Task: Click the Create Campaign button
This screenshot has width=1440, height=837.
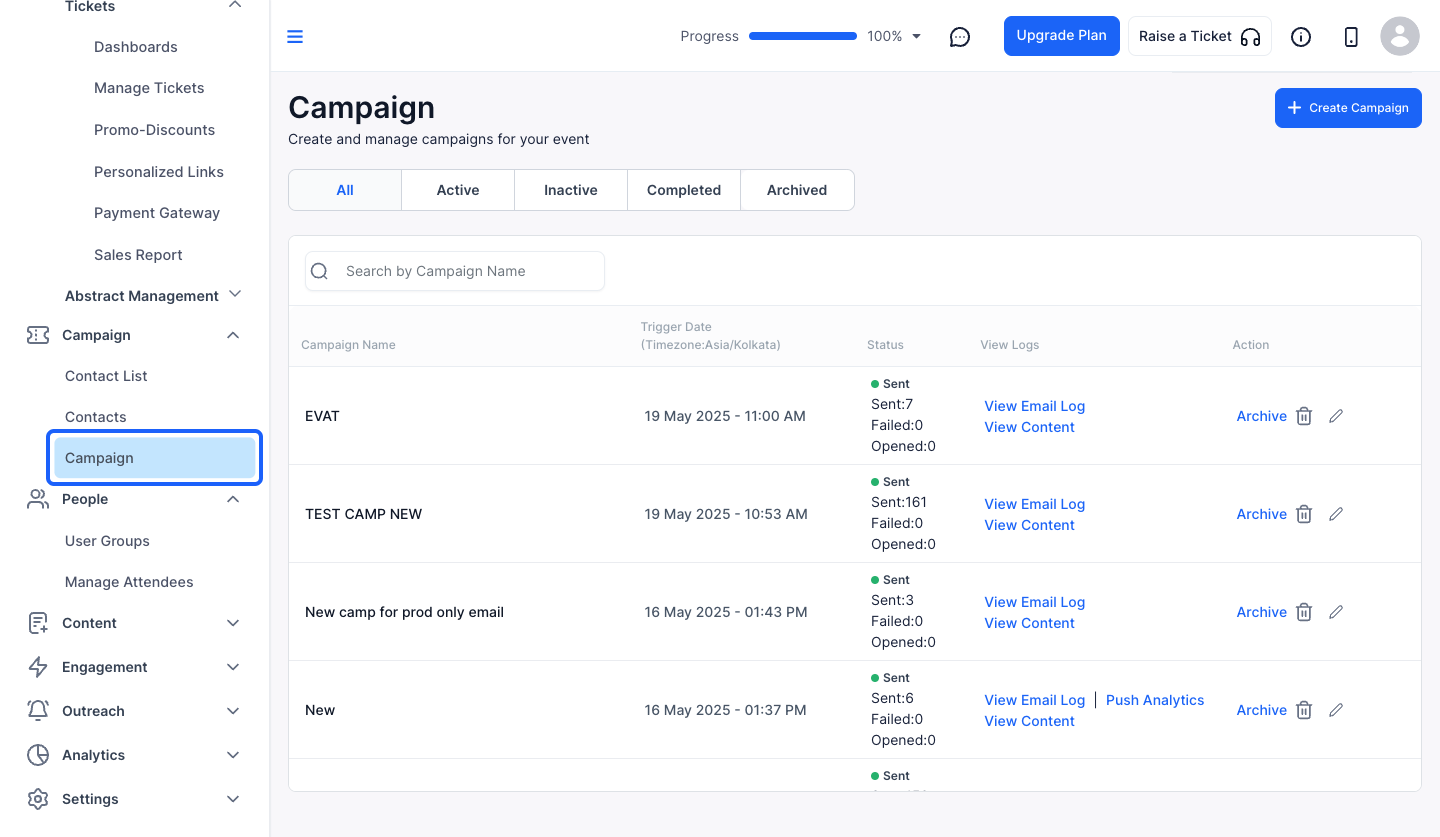Action: (x=1348, y=108)
